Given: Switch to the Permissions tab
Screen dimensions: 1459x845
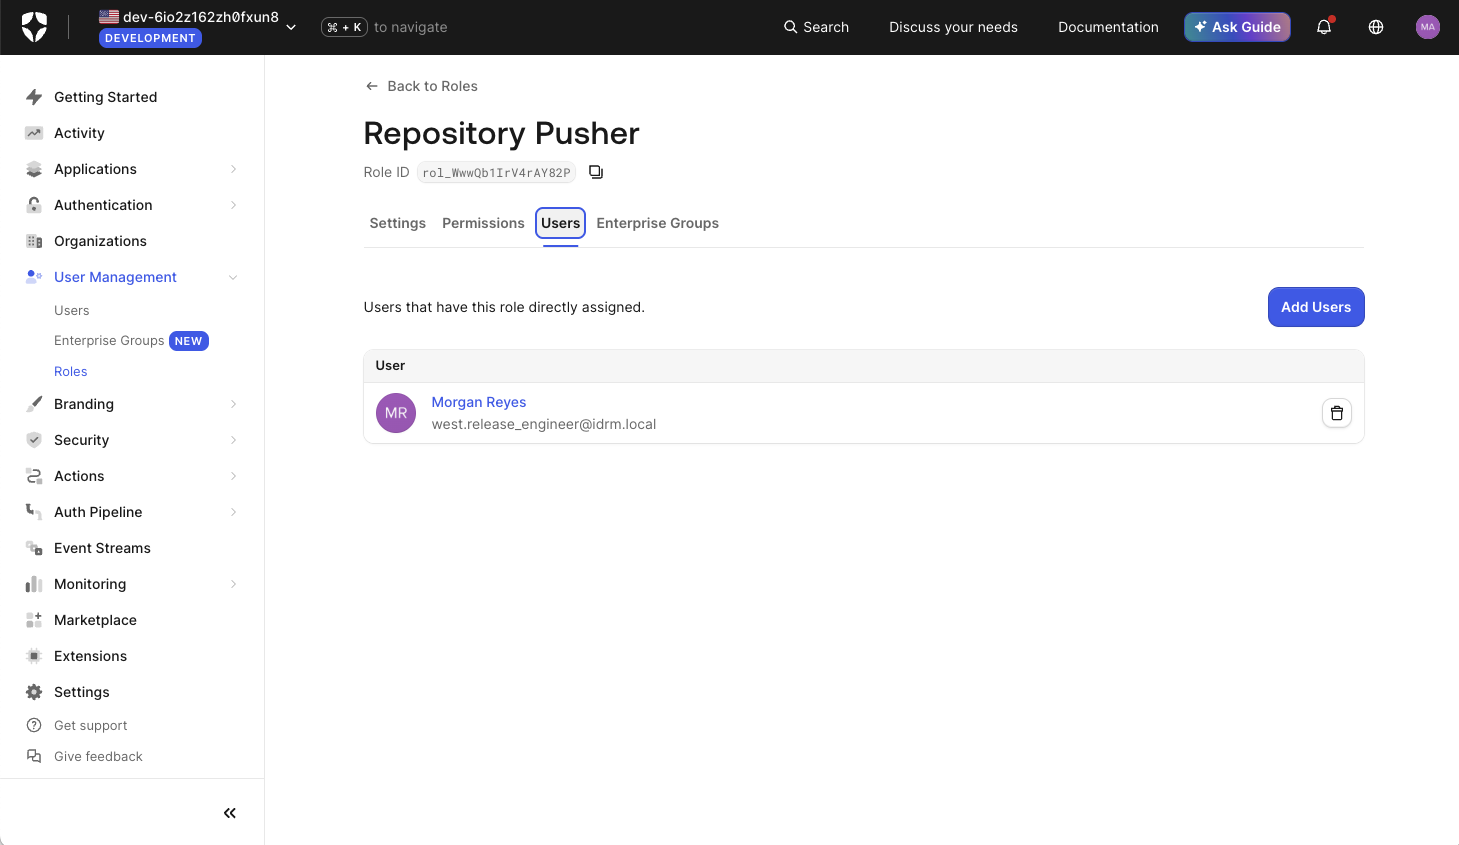Looking at the screenshot, I should point(483,223).
